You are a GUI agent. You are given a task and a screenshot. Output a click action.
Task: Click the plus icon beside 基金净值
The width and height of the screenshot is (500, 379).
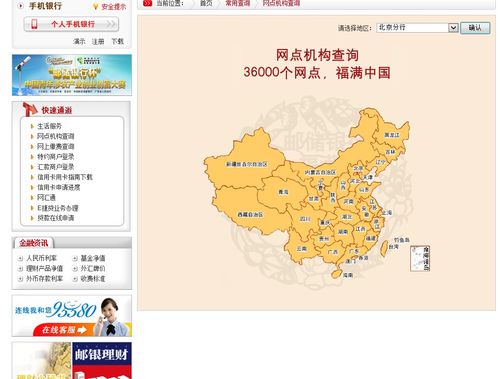75,258
